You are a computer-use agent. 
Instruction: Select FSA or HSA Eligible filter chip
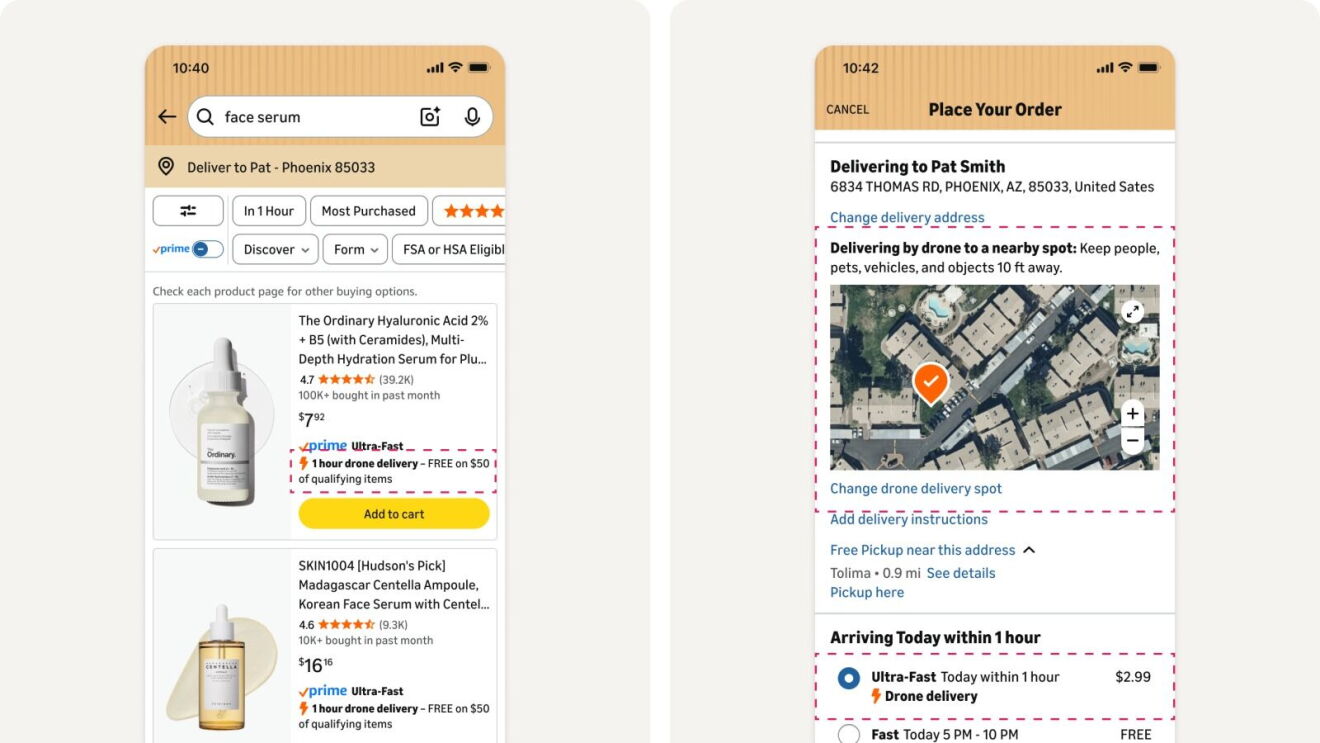pos(449,249)
